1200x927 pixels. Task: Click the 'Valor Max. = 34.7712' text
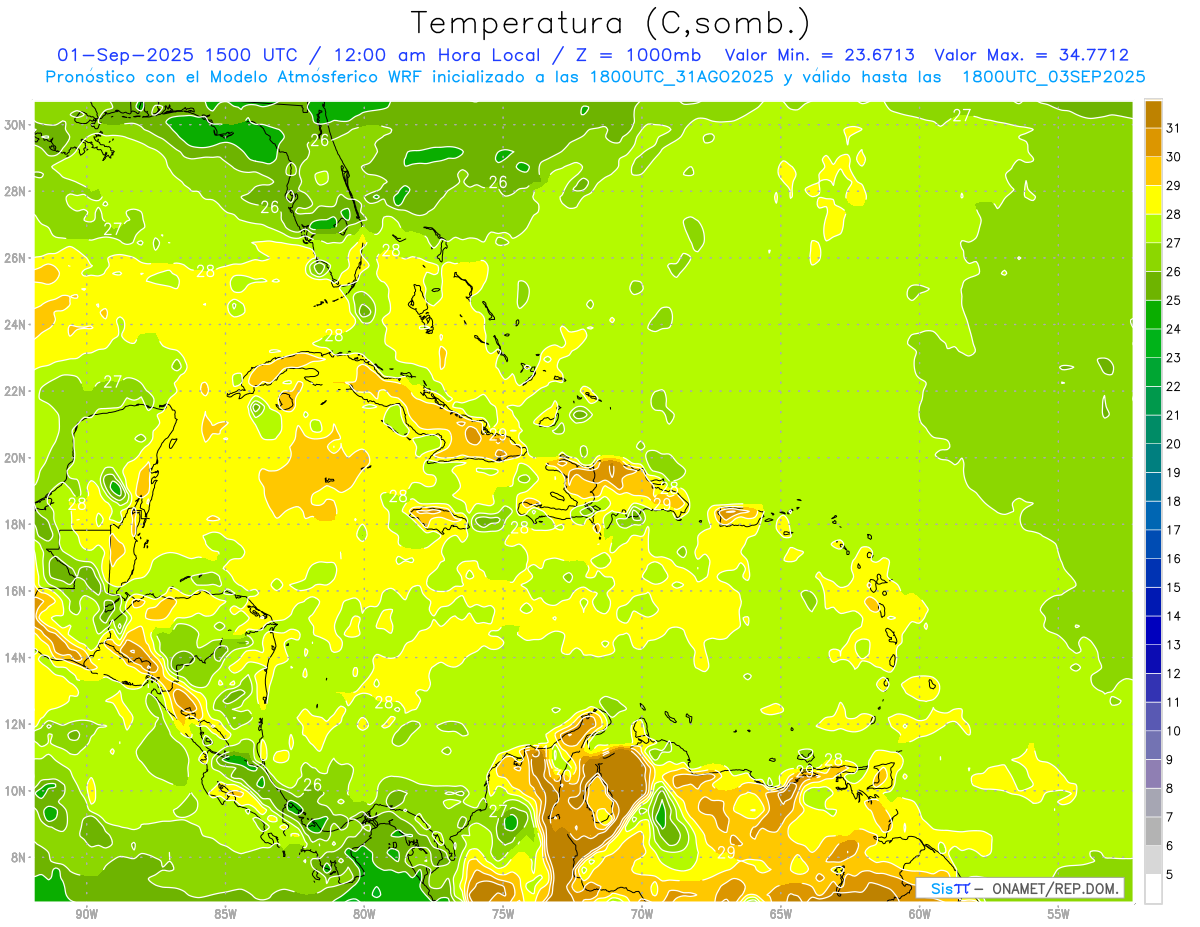pyautogui.click(x=1032, y=55)
